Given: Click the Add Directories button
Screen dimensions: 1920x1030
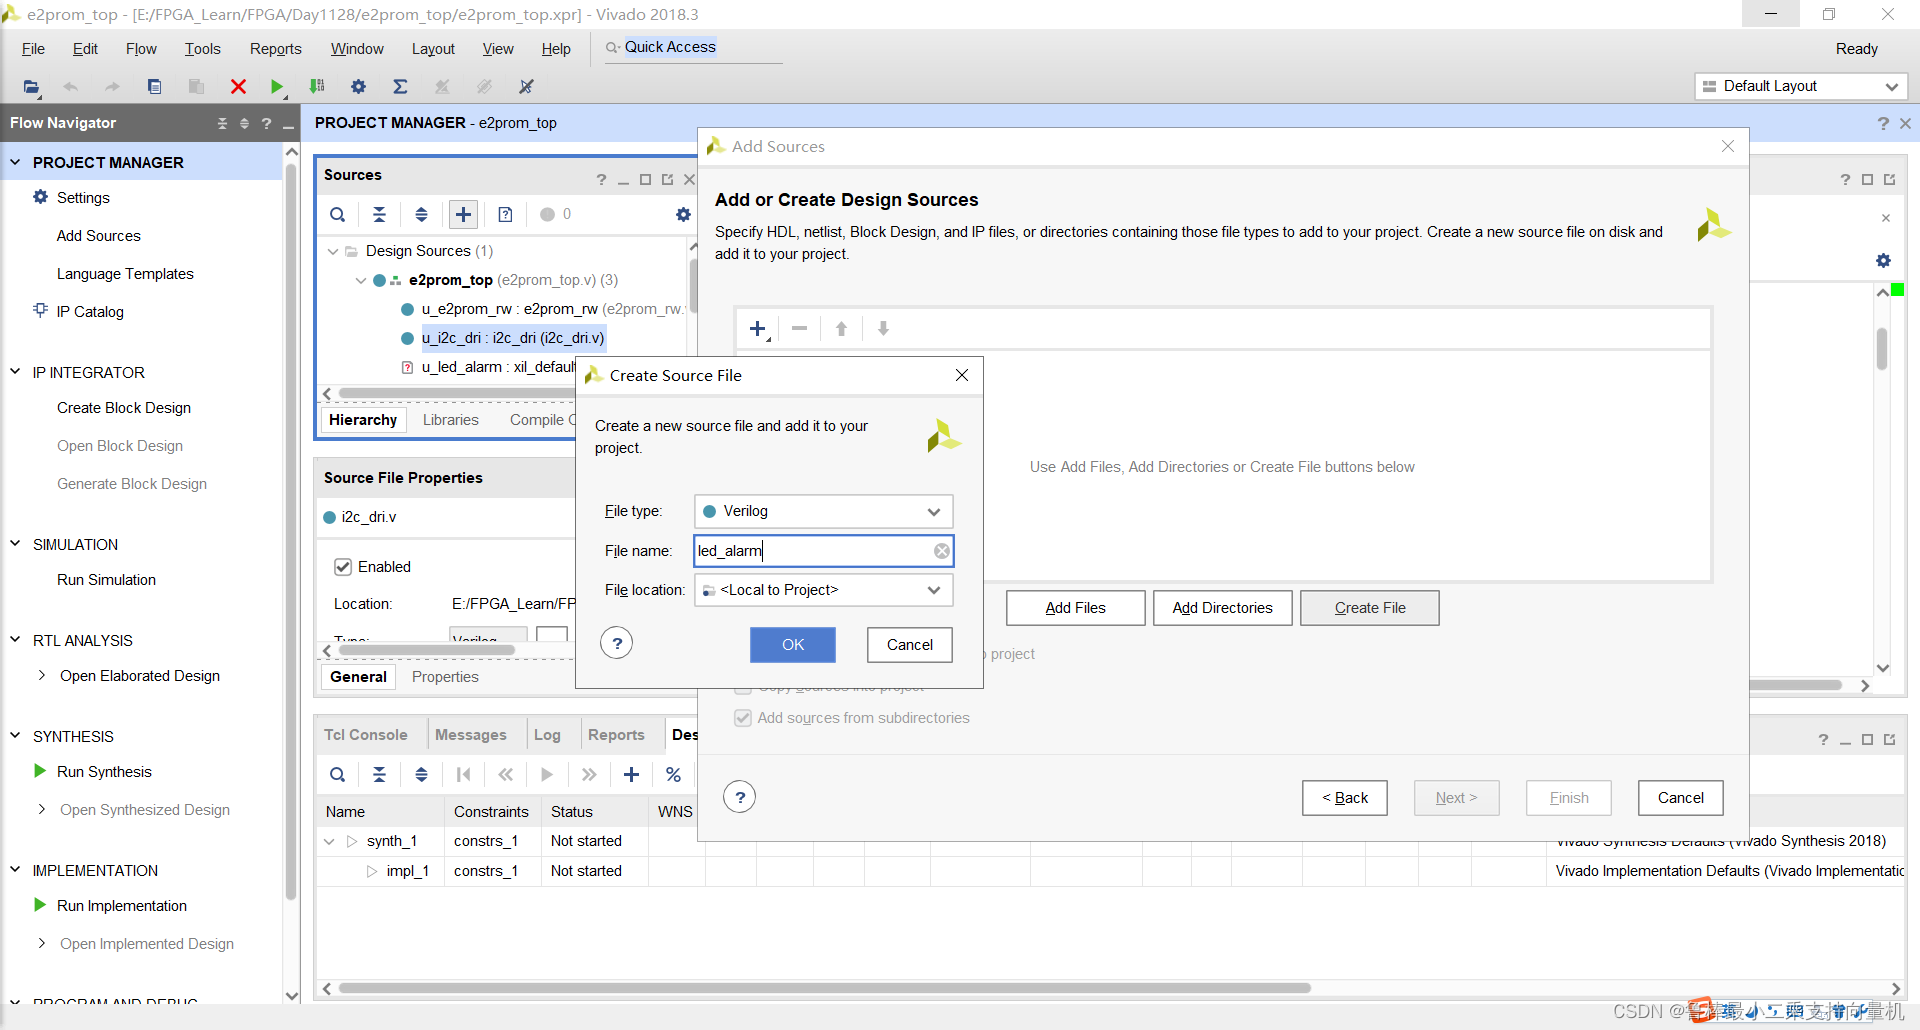Looking at the screenshot, I should coord(1223,608).
